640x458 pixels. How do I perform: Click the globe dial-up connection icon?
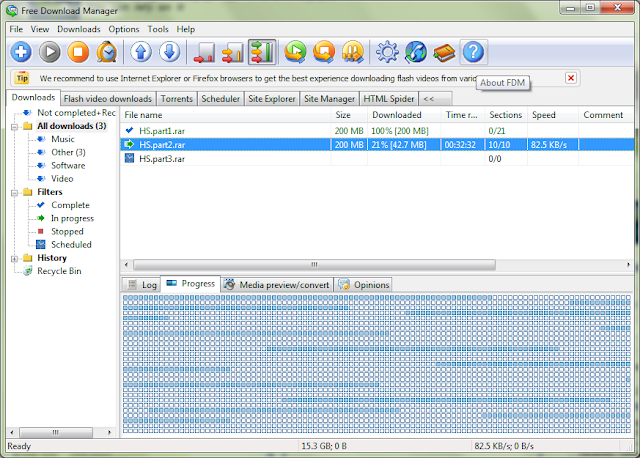416,52
